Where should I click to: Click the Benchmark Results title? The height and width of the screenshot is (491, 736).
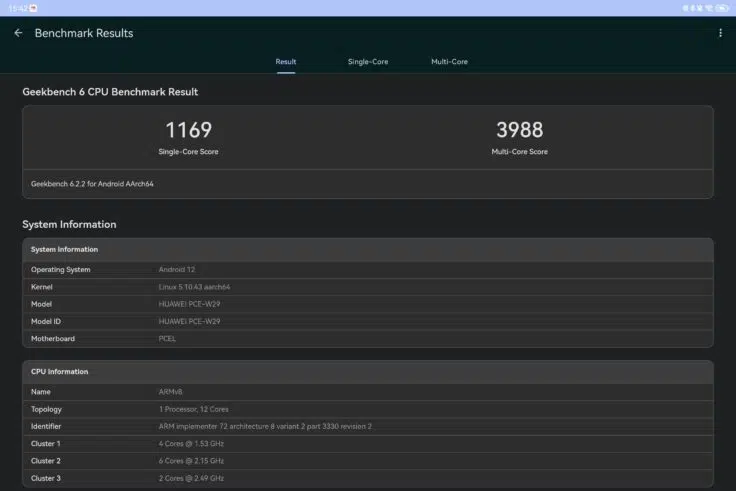point(84,33)
